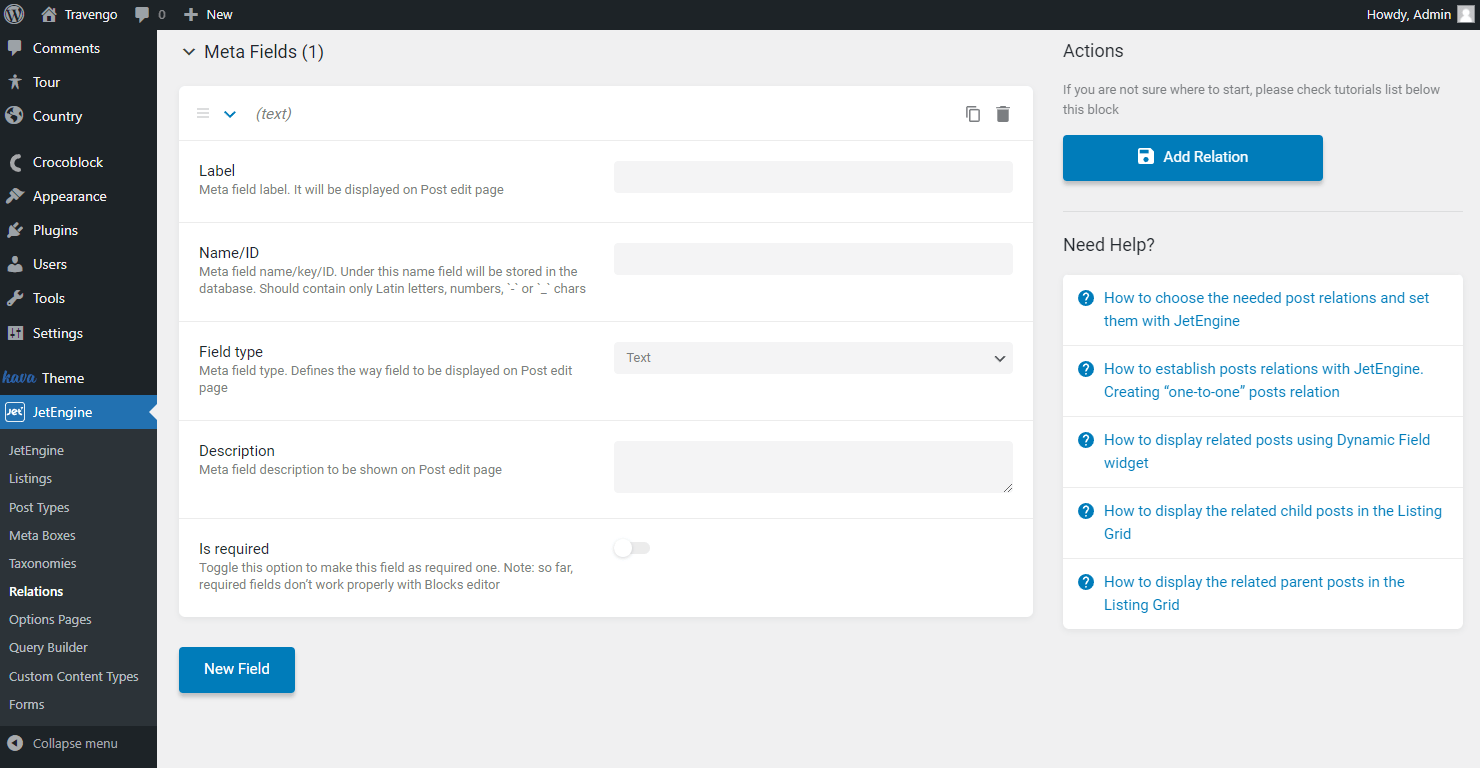Click the Tools wrench icon

pyautogui.click(x=15, y=298)
